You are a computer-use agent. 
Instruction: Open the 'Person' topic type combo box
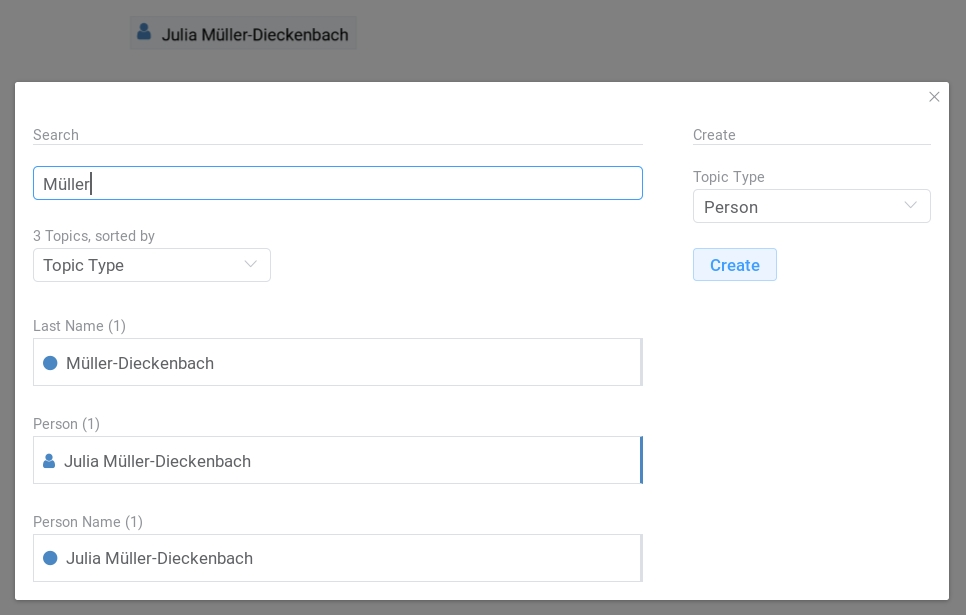pyautogui.click(x=810, y=206)
